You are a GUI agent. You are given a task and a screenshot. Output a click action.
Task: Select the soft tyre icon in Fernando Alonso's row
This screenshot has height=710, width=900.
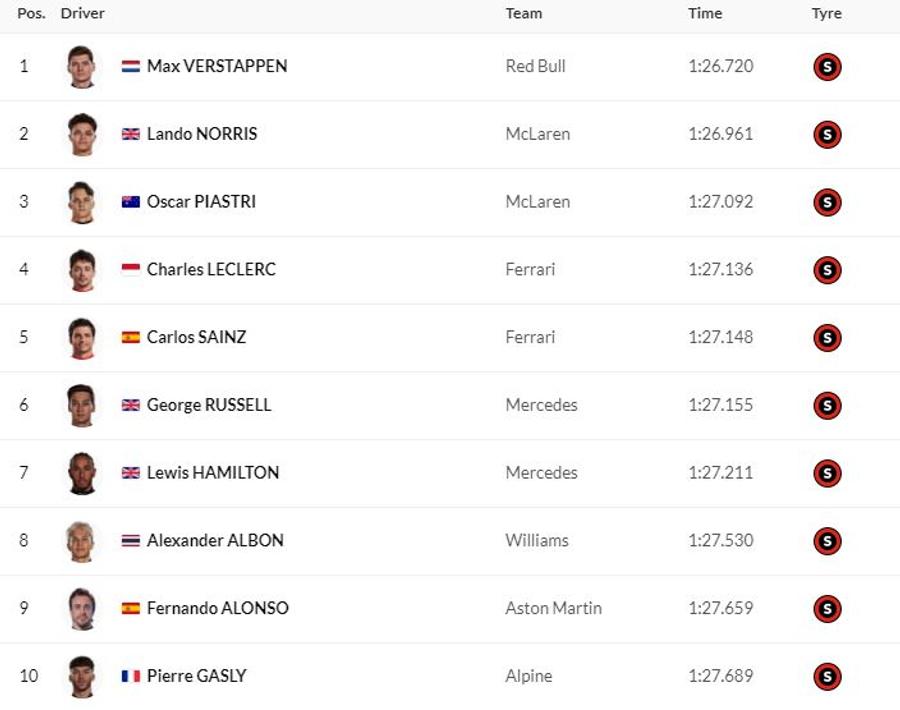click(827, 608)
